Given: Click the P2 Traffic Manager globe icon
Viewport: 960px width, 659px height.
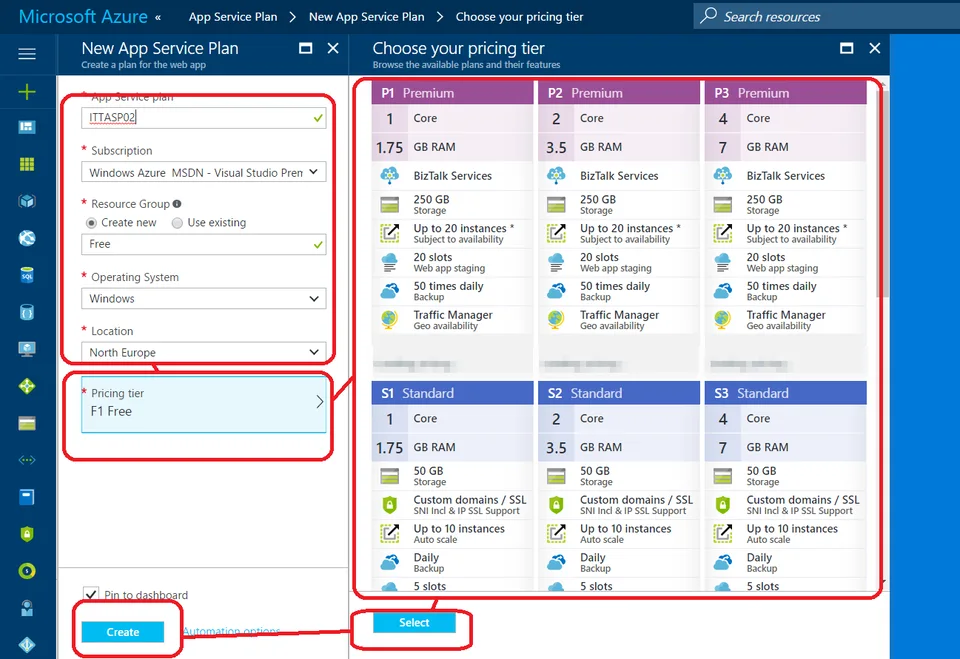Looking at the screenshot, I should [556, 320].
